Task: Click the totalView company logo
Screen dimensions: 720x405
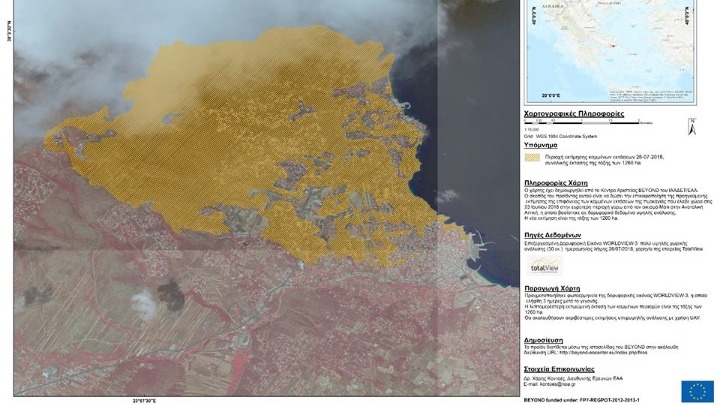Action: [545, 267]
